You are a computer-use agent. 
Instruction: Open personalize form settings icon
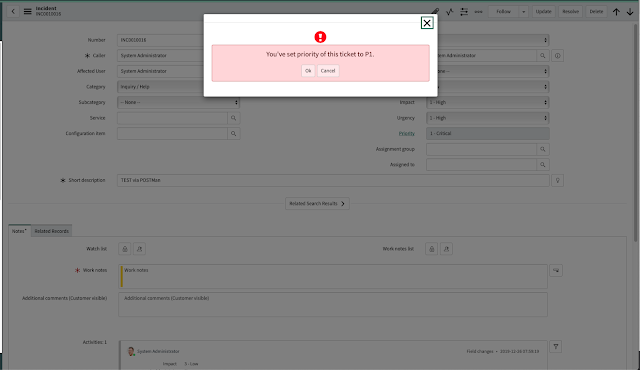pos(464,11)
